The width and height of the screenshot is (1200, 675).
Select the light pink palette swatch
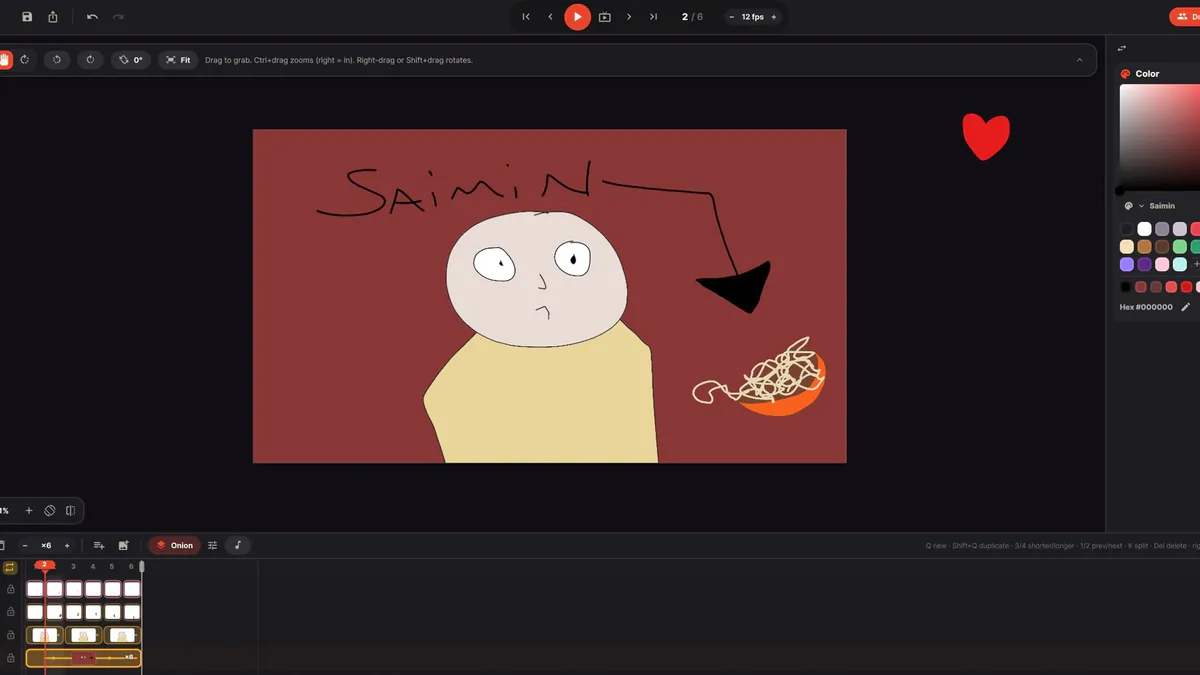[1162, 265]
